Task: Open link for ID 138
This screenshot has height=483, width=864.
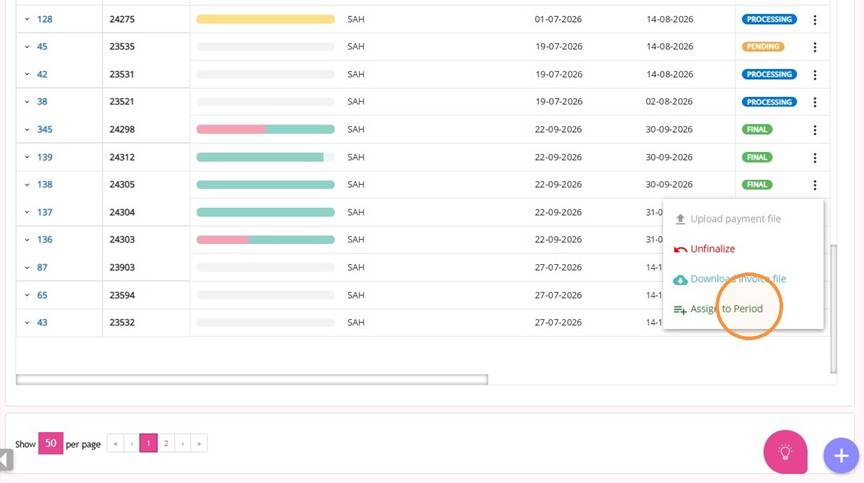Action: coord(45,184)
